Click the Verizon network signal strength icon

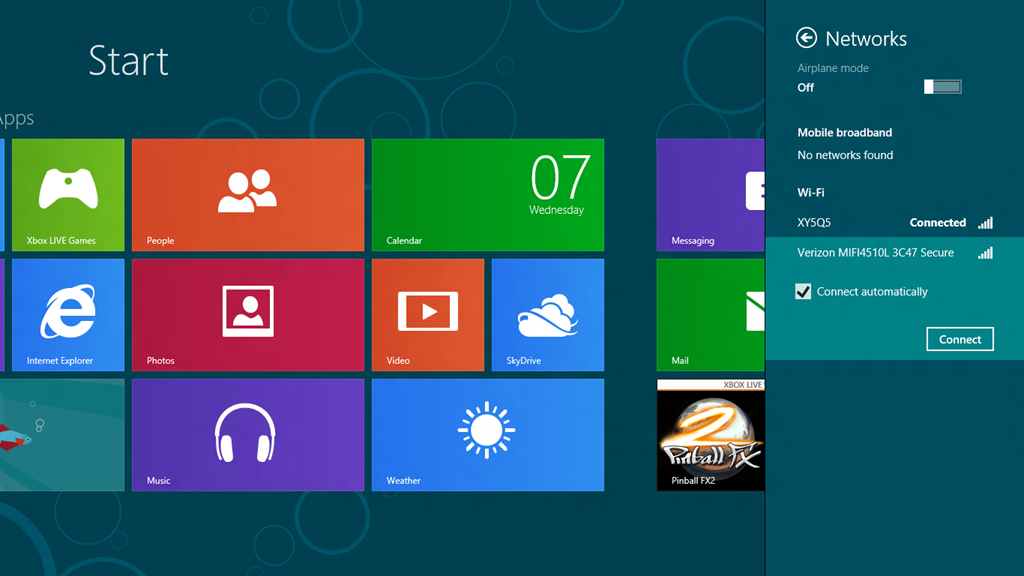click(985, 253)
